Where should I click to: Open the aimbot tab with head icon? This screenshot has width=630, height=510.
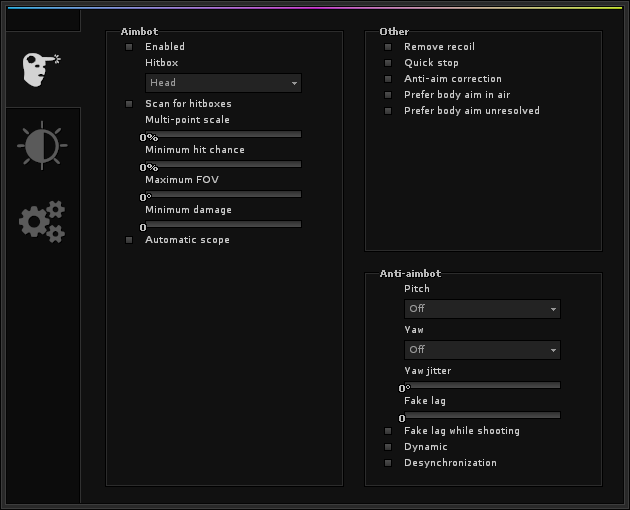pos(41,68)
